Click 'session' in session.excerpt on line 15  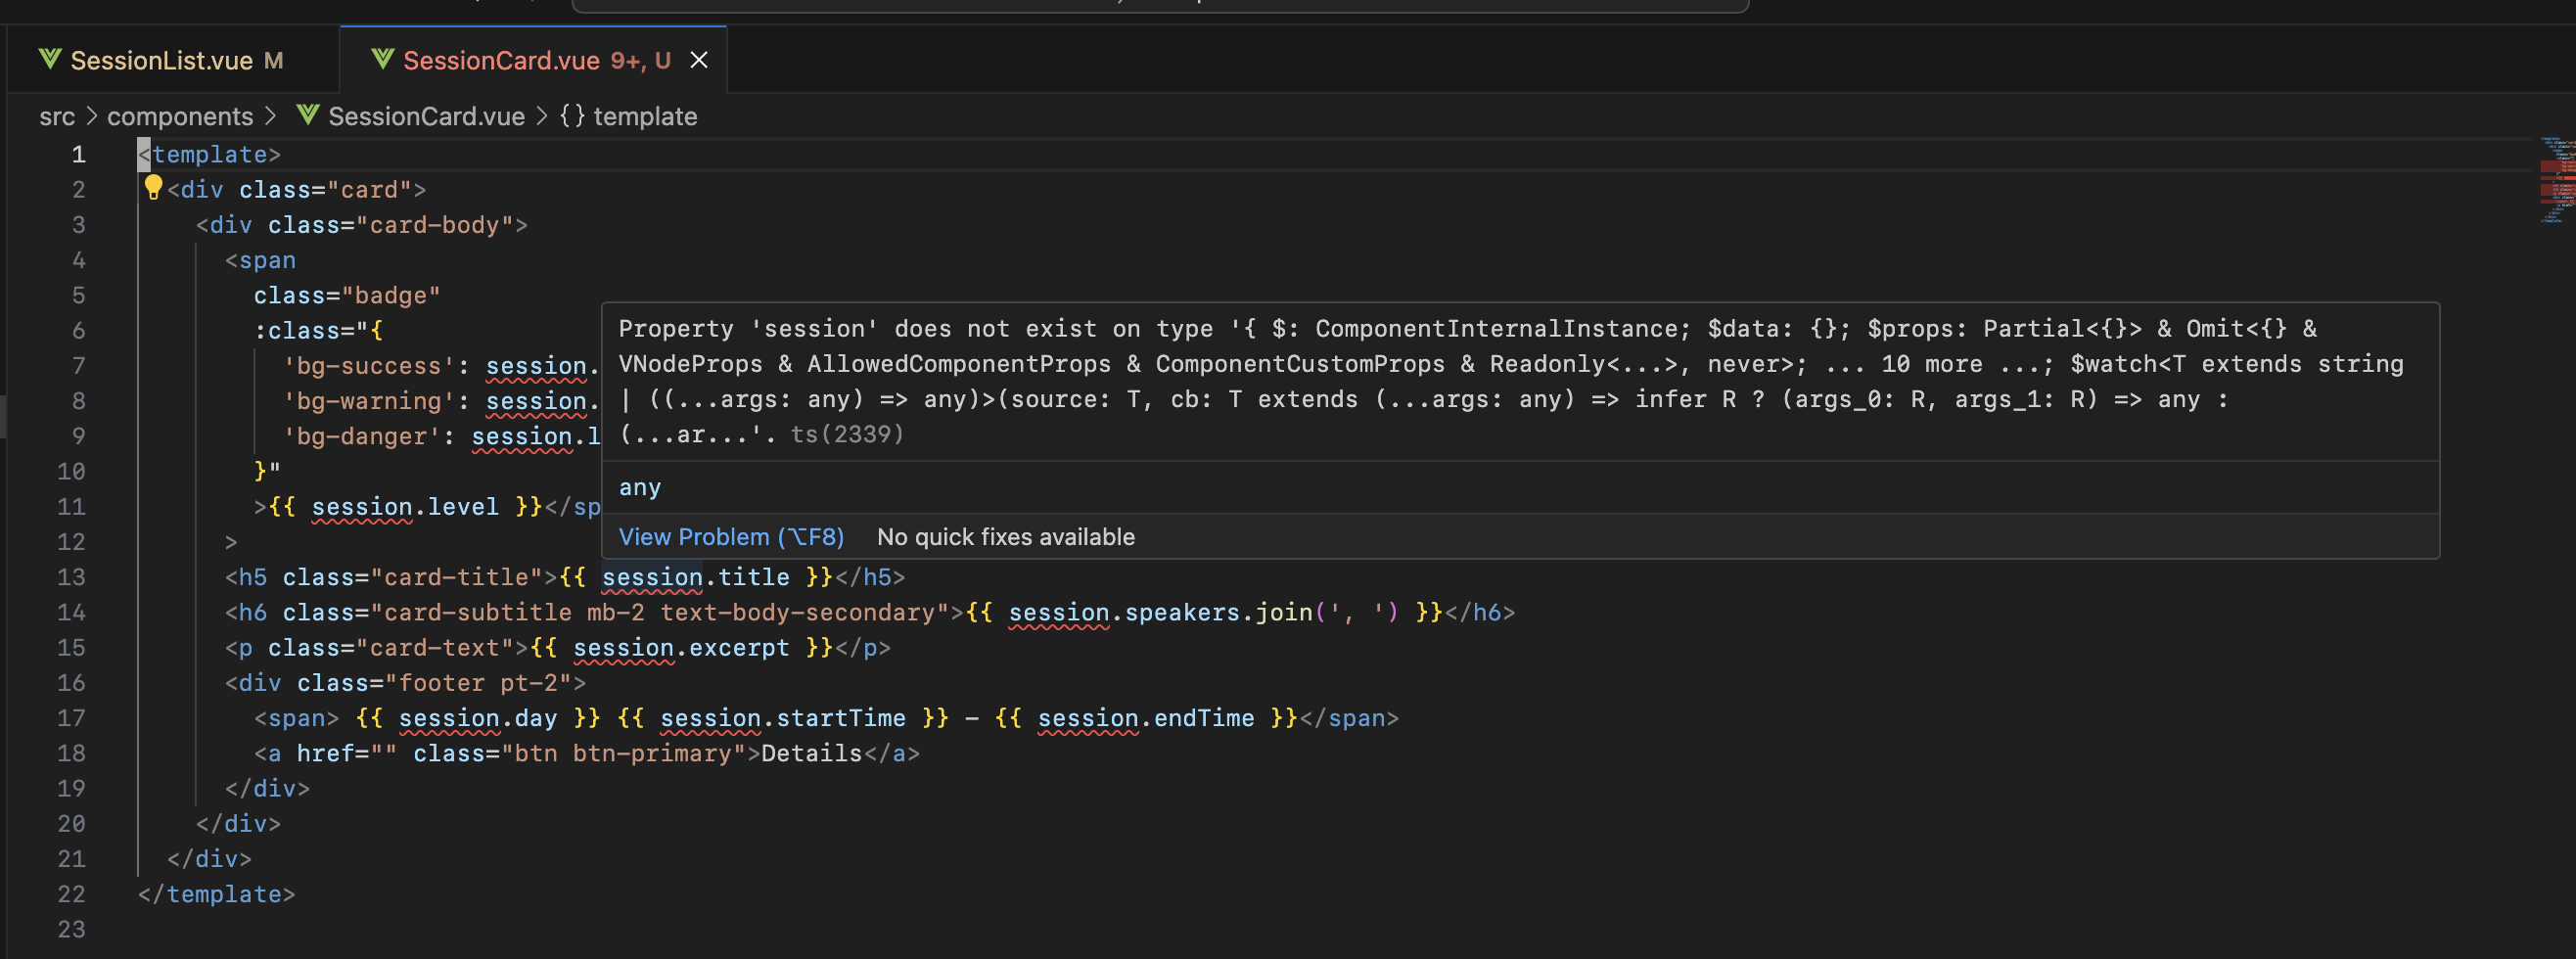pos(623,648)
